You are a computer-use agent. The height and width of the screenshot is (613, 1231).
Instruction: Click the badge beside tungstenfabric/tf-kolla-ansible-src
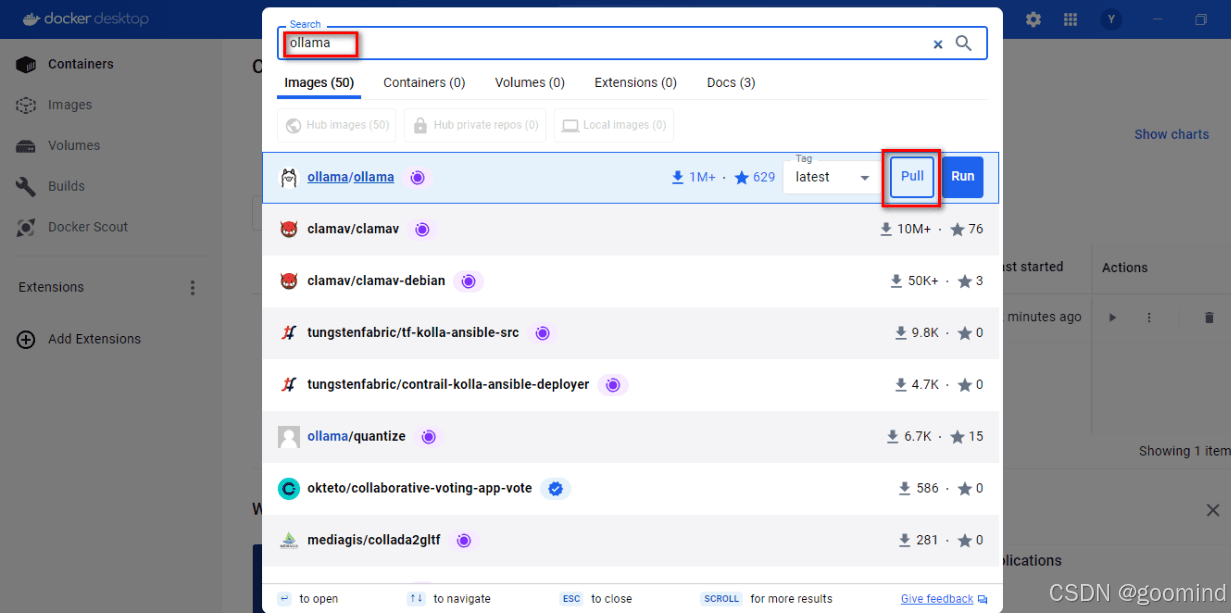[542, 333]
